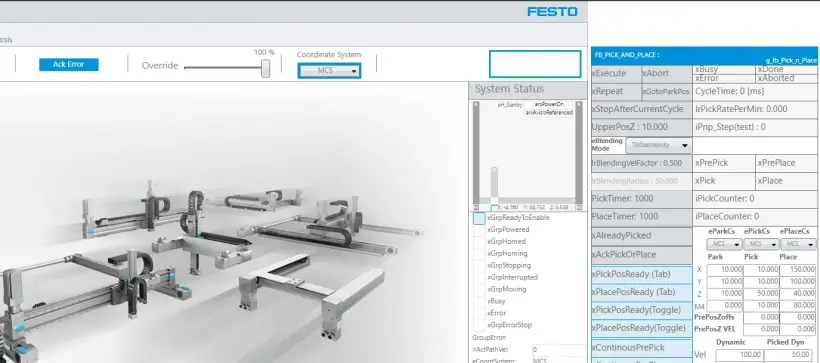The width and height of the screenshot is (820, 363).
Task: Toggle the xGrpPowered checkbox
Action: click(x=479, y=230)
